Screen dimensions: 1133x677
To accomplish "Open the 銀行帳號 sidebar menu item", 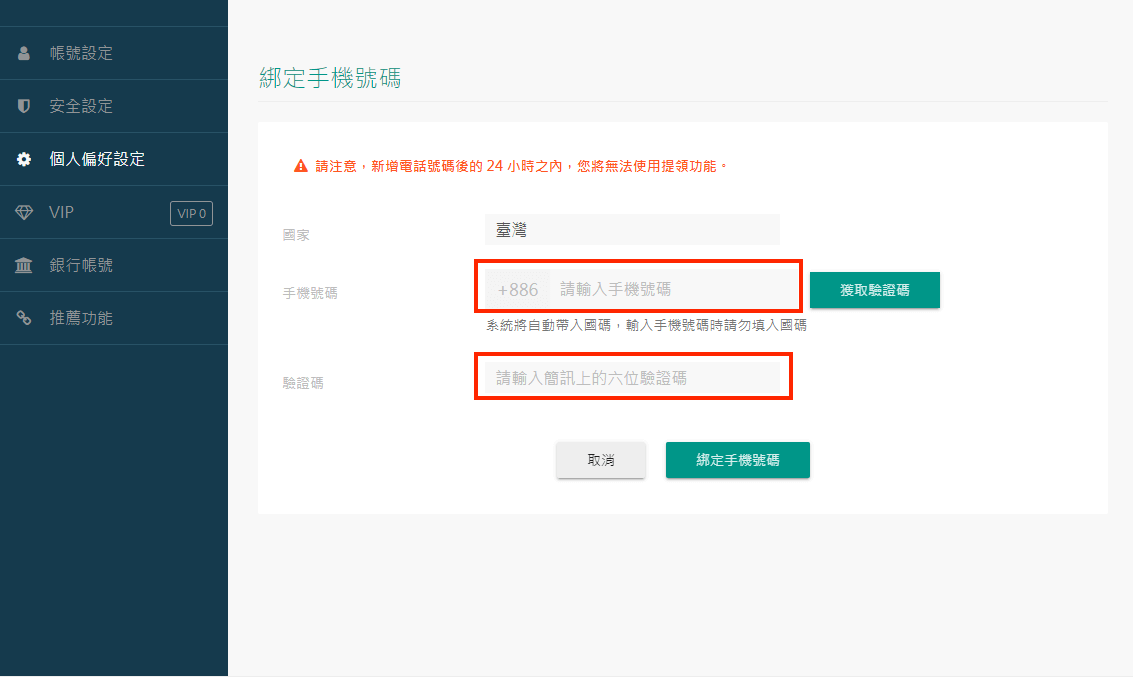I will 81,266.
